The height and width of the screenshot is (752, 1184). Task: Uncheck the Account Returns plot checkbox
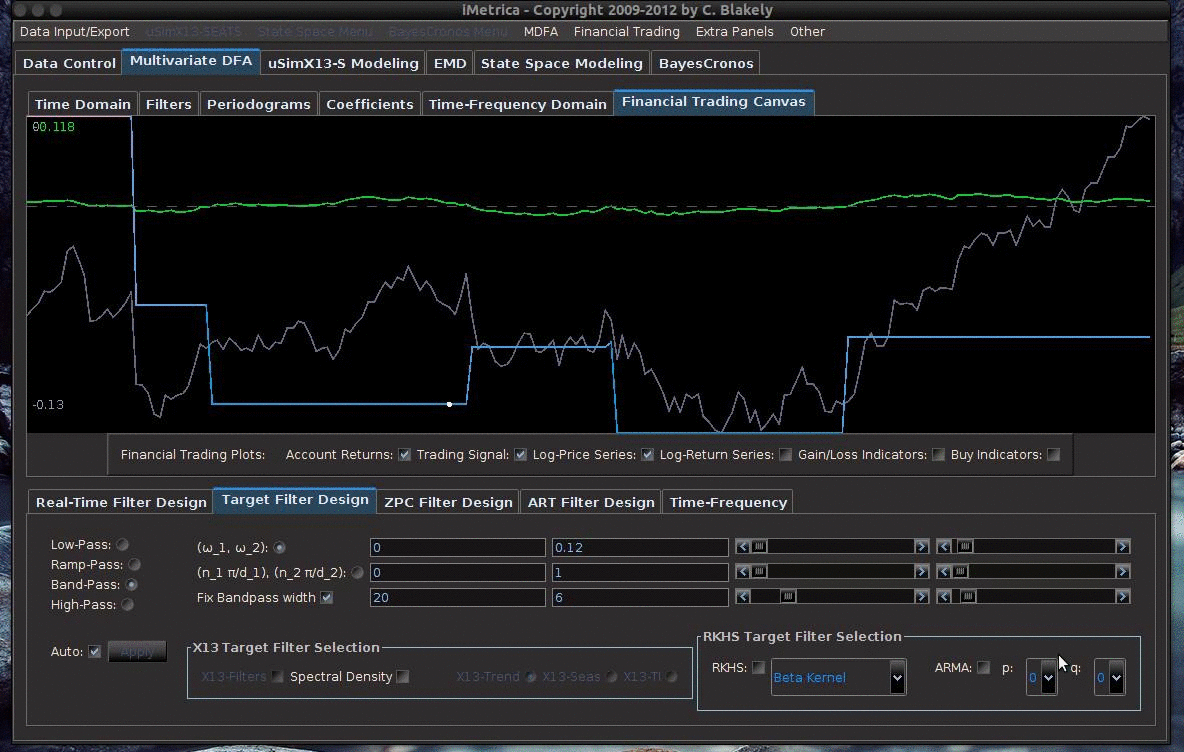(x=404, y=455)
